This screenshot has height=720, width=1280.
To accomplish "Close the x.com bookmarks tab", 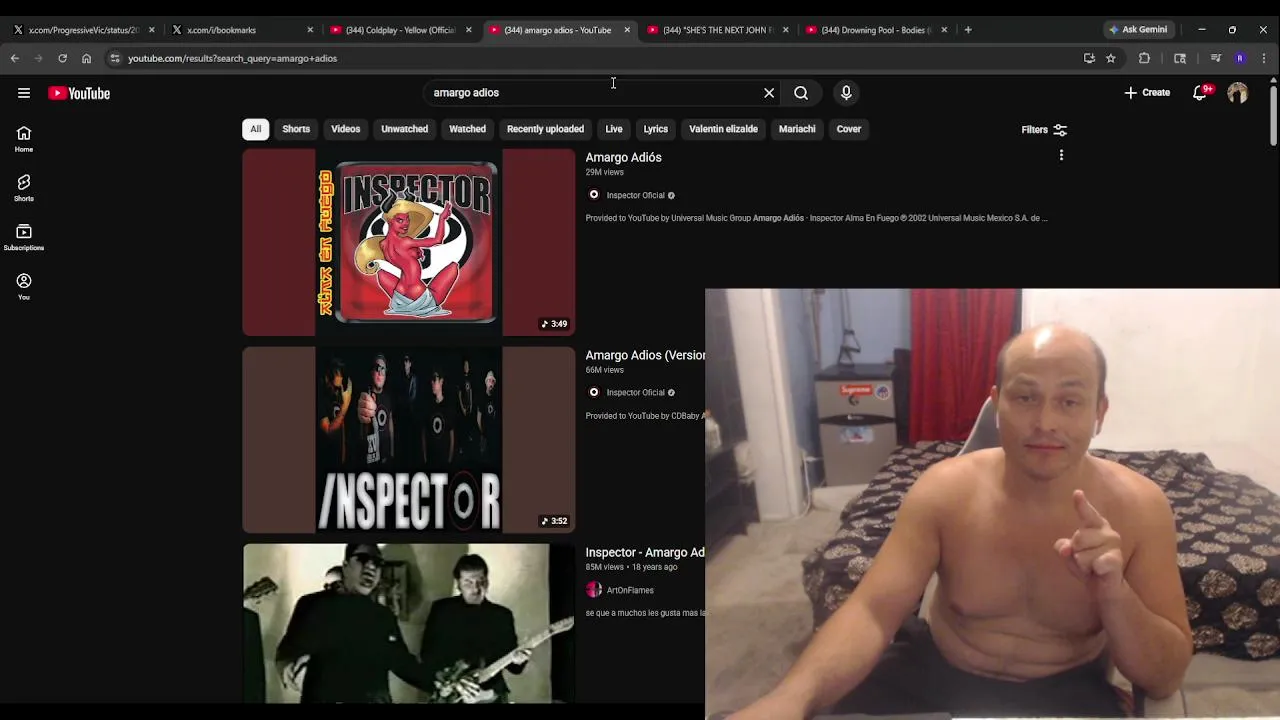I will pos(310,30).
